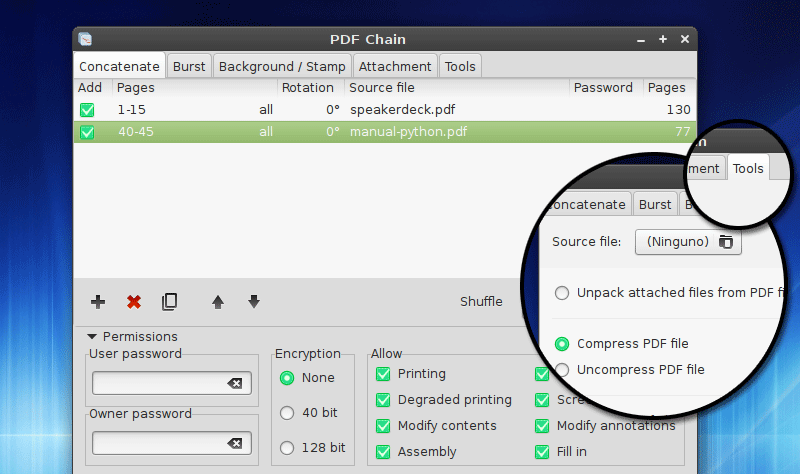Image resolution: width=800 pixels, height=474 pixels.
Task: Click page count 130 cell
Action: 679,110
